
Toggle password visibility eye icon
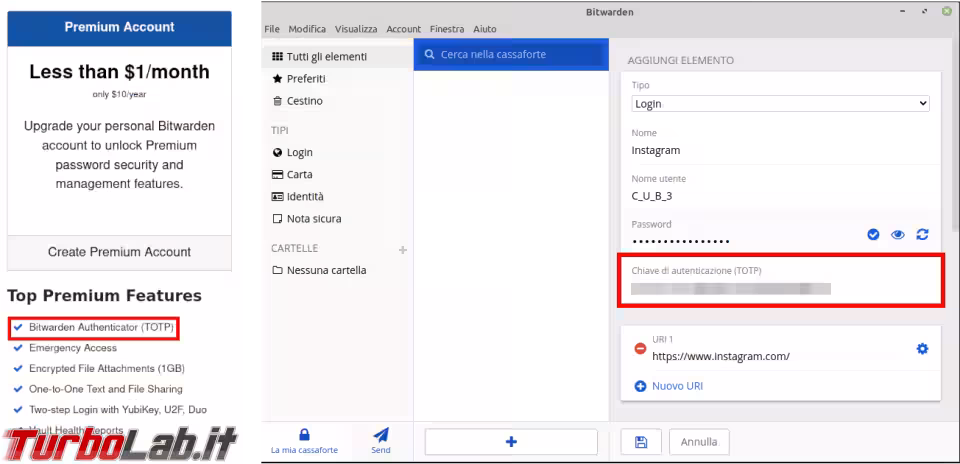tap(897, 234)
